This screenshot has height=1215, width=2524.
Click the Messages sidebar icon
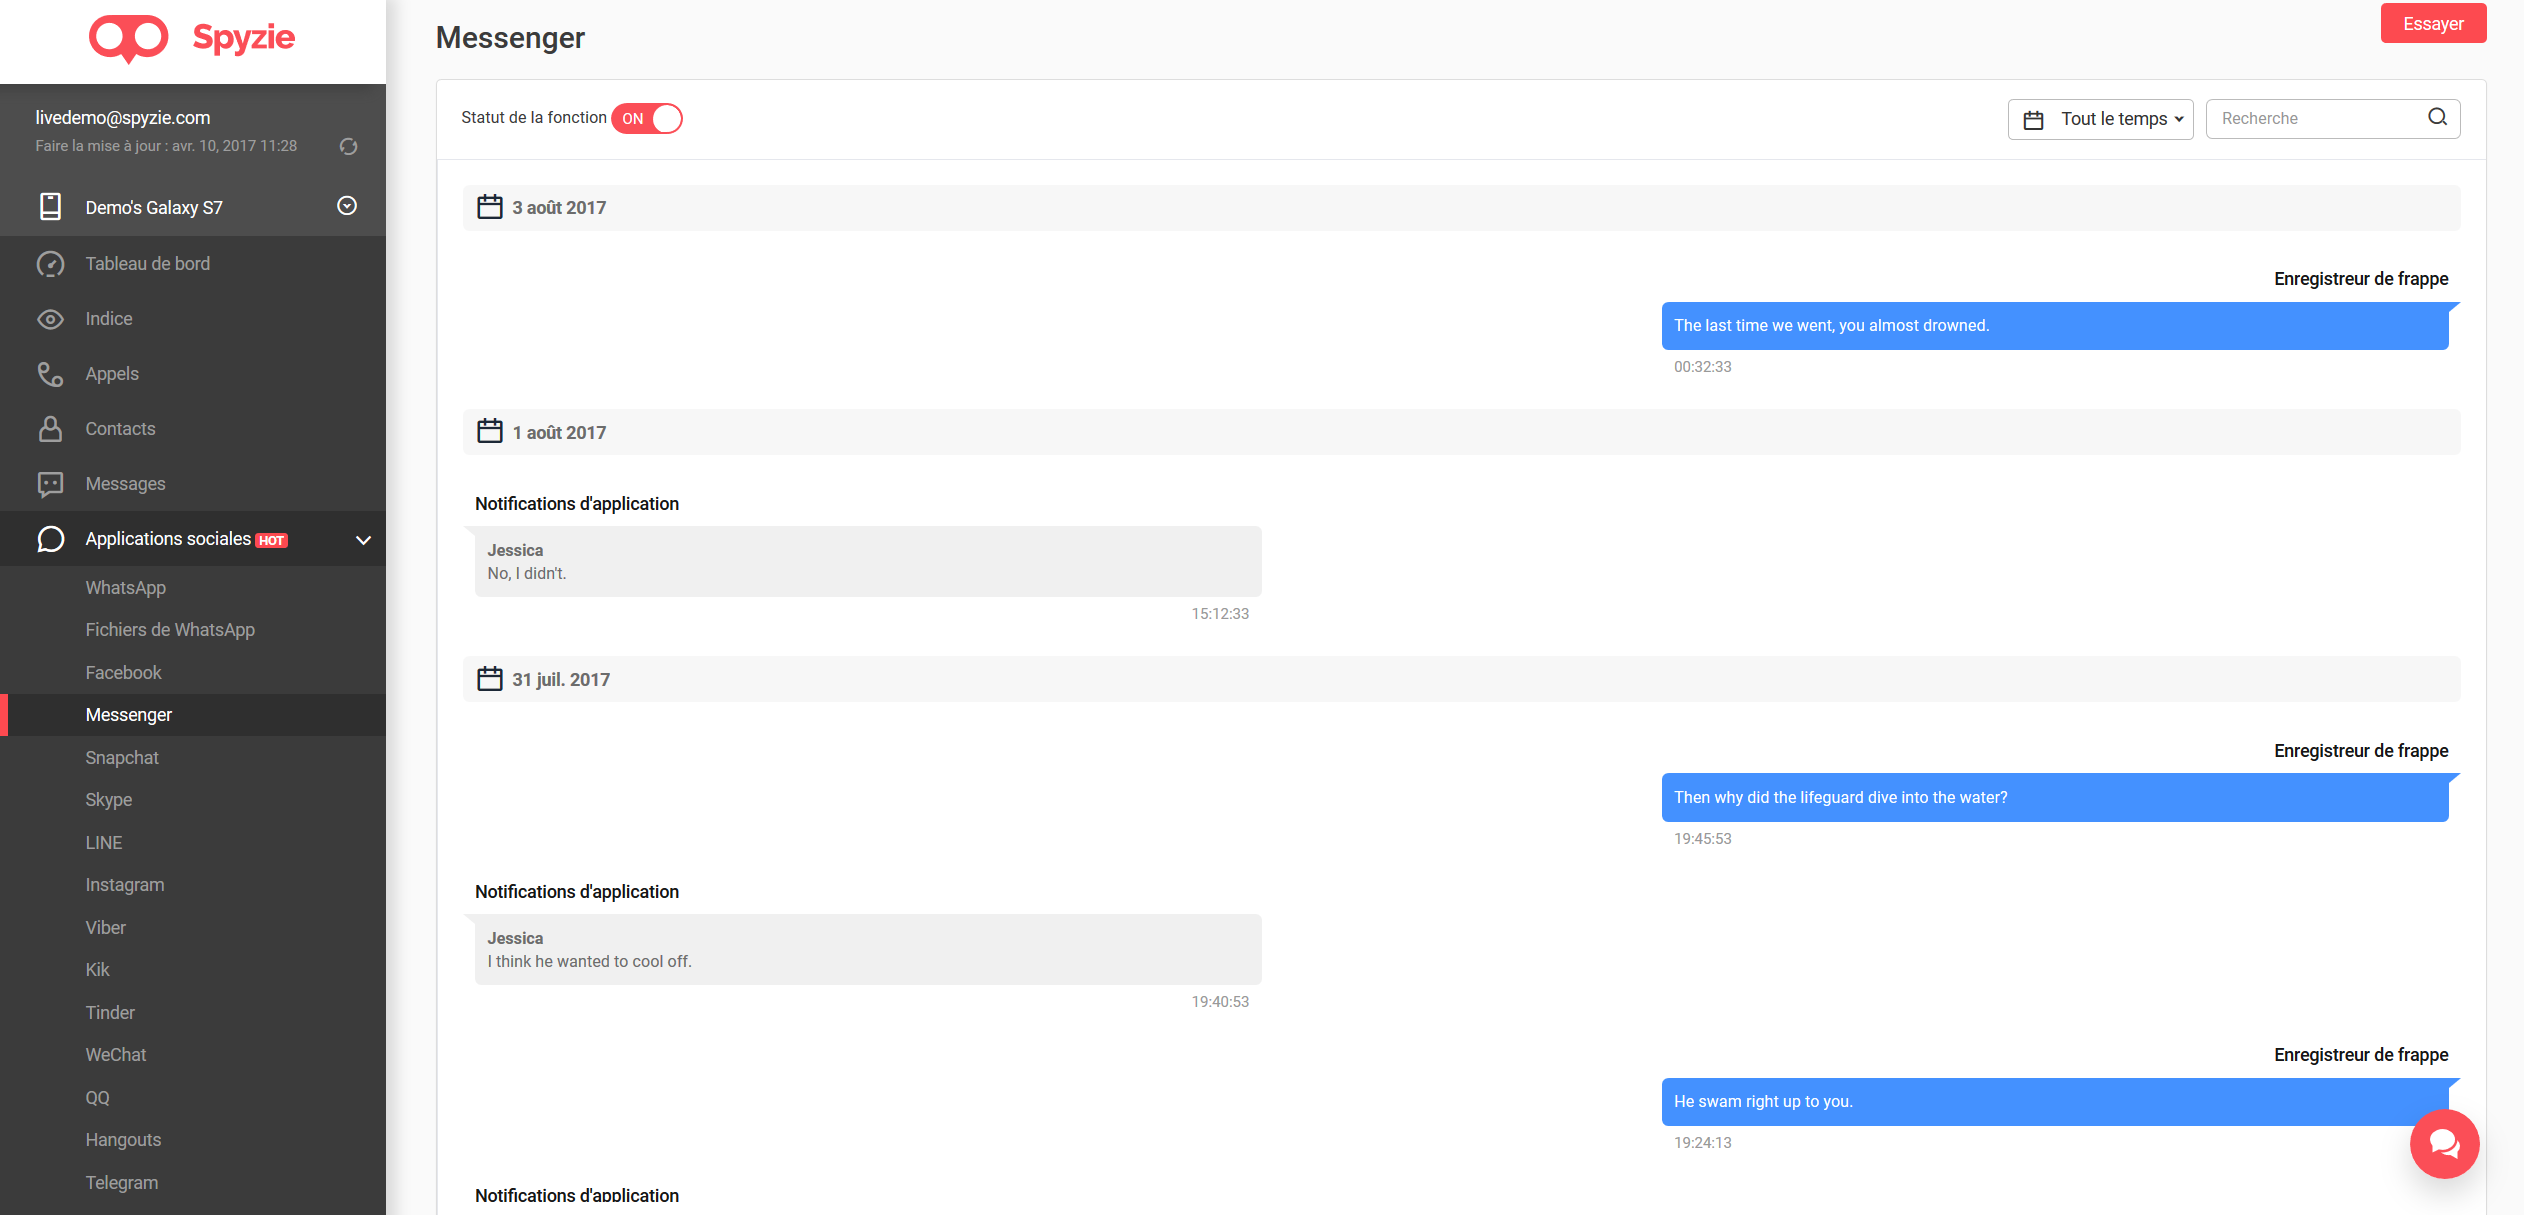pyautogui.click(x=48, y=483)
